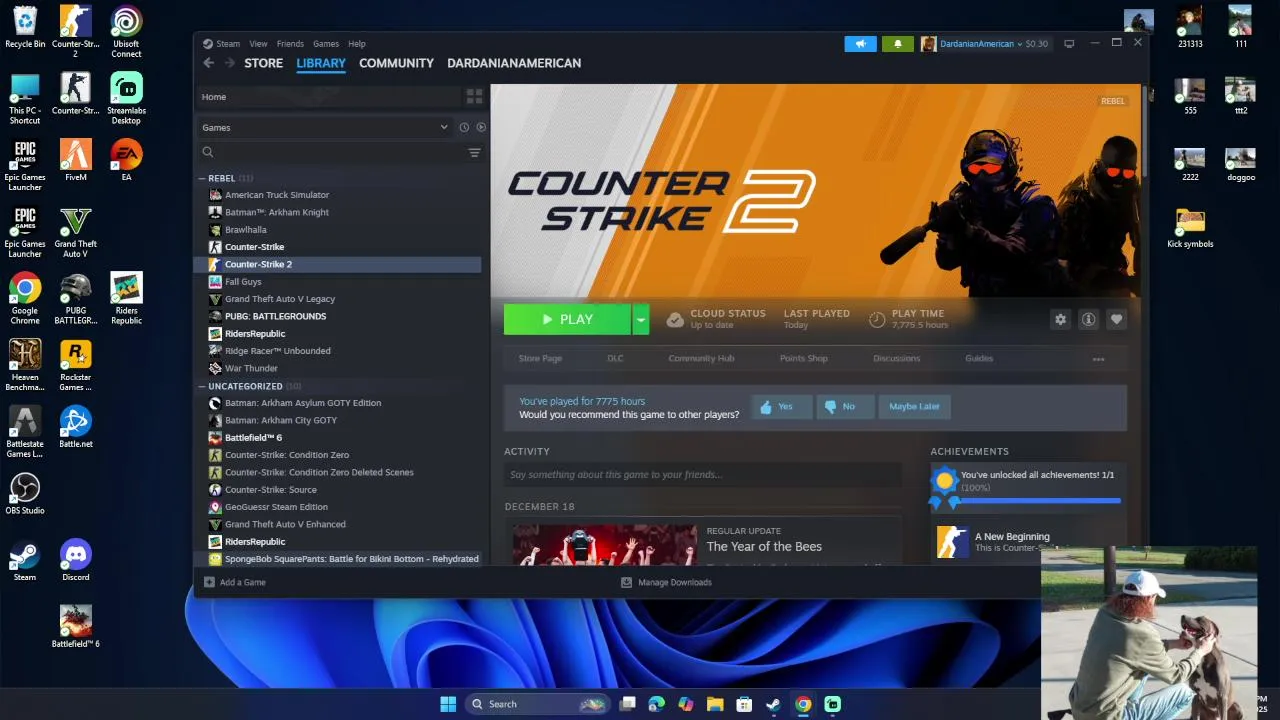Click the green PLAY button
The width and height of the screenshot is (1280, 720).
pyautogui.click(x=568, y=319)
